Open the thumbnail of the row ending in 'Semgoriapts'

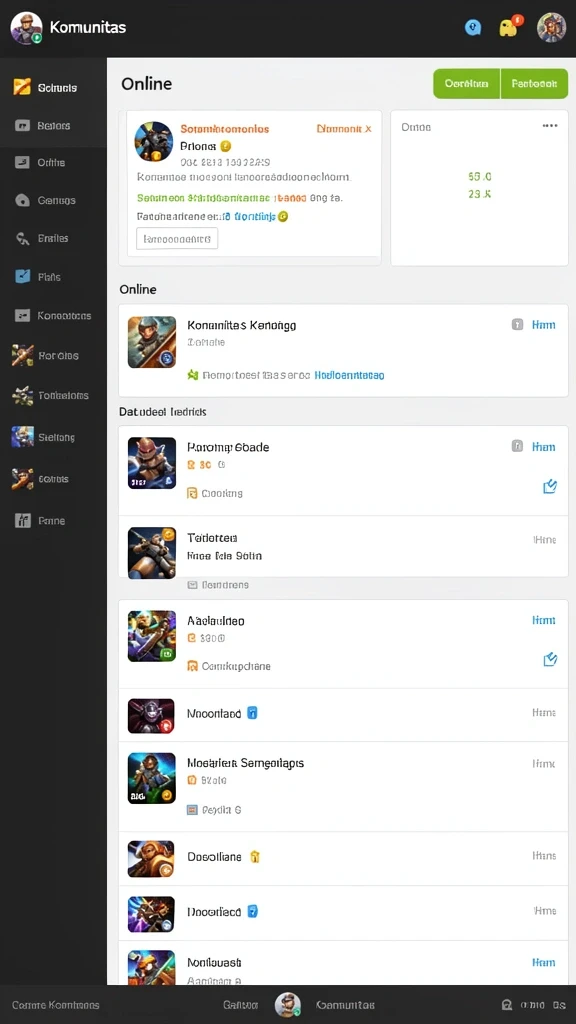click(152, 778)
